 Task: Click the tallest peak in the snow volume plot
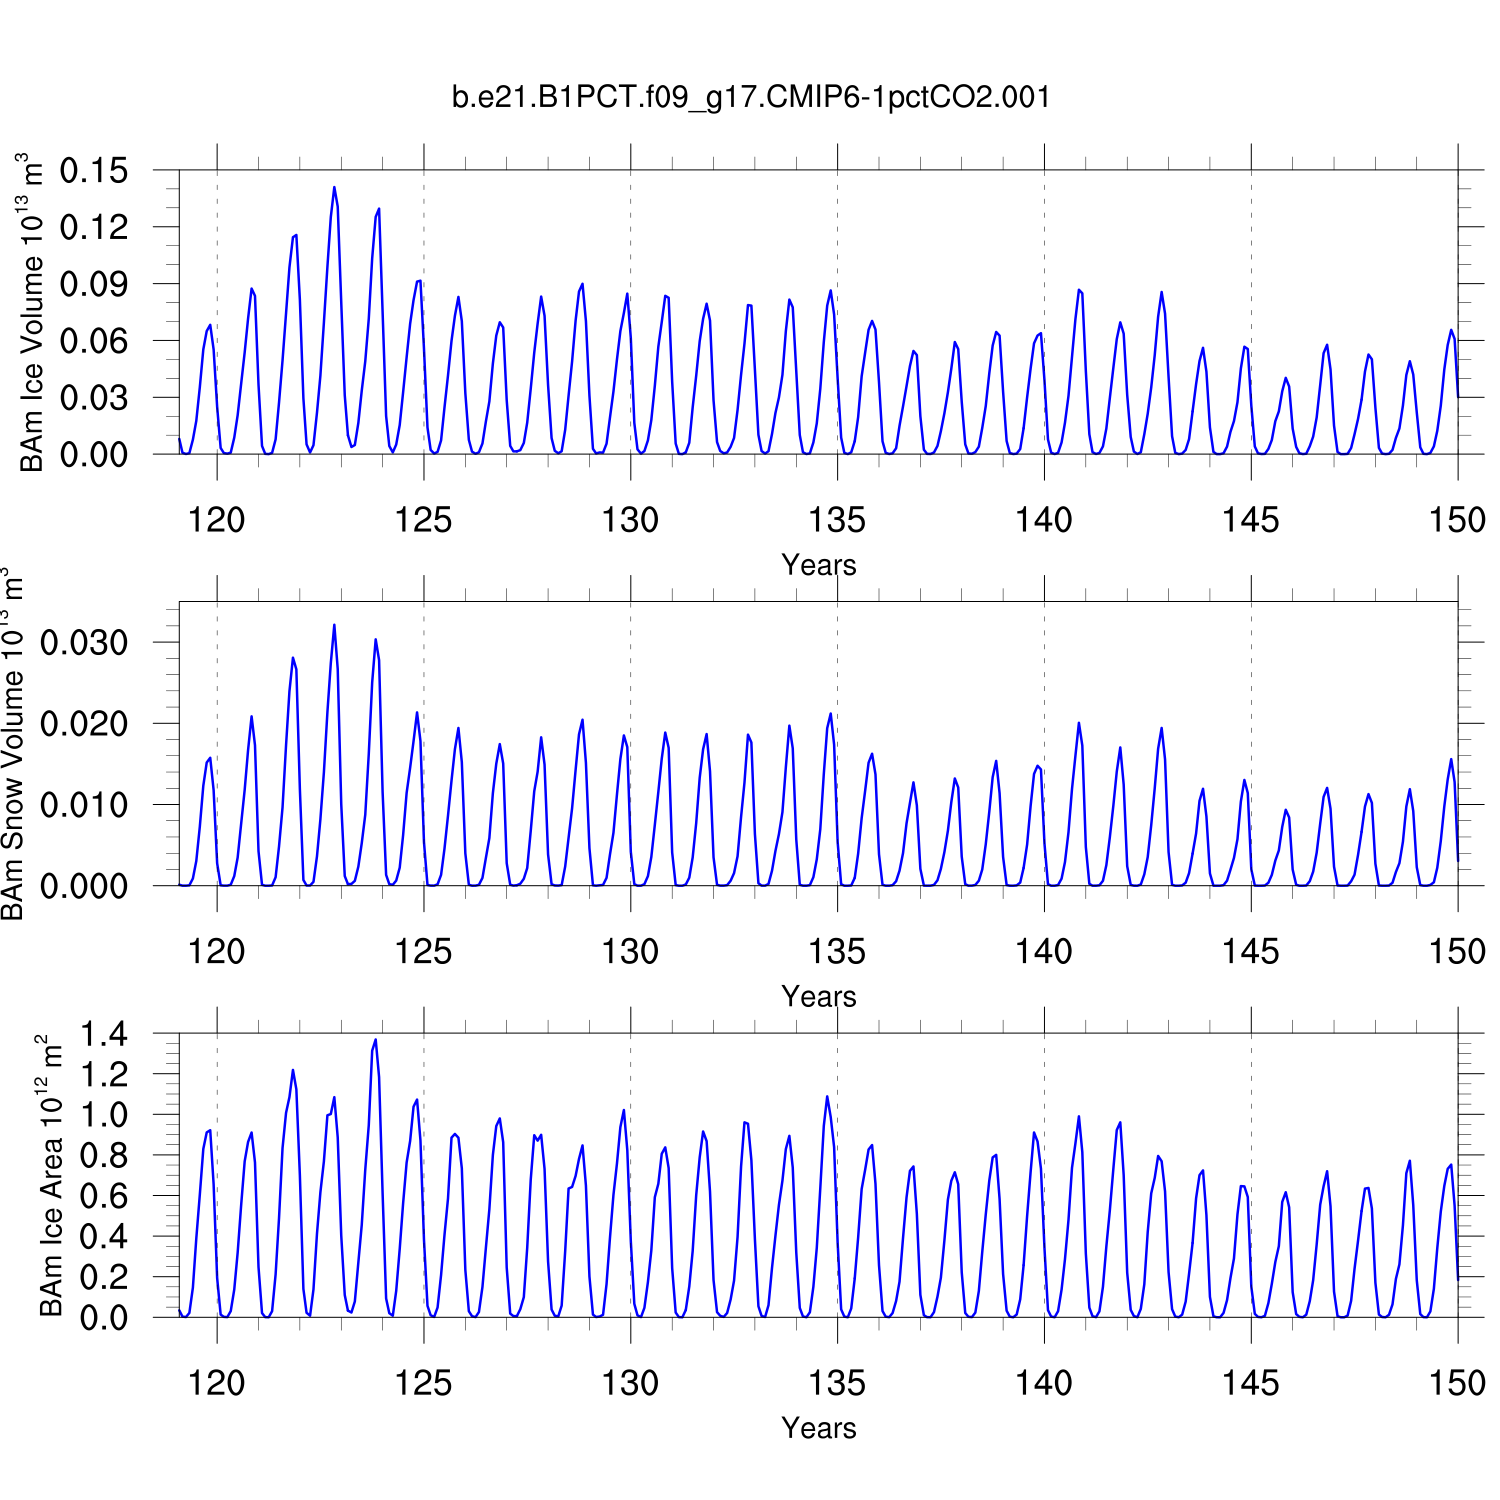click(x=334, y=626)
